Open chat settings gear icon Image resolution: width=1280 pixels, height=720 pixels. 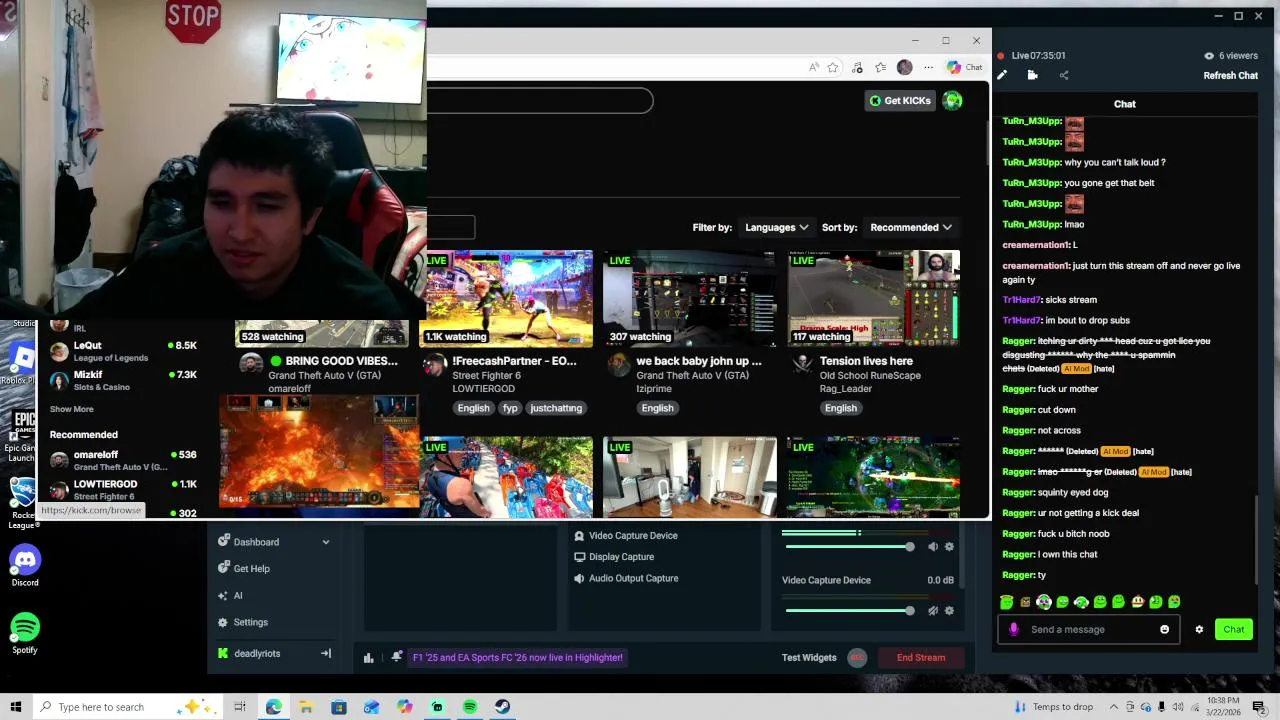pyautogui.click(x=1199, y=629)
